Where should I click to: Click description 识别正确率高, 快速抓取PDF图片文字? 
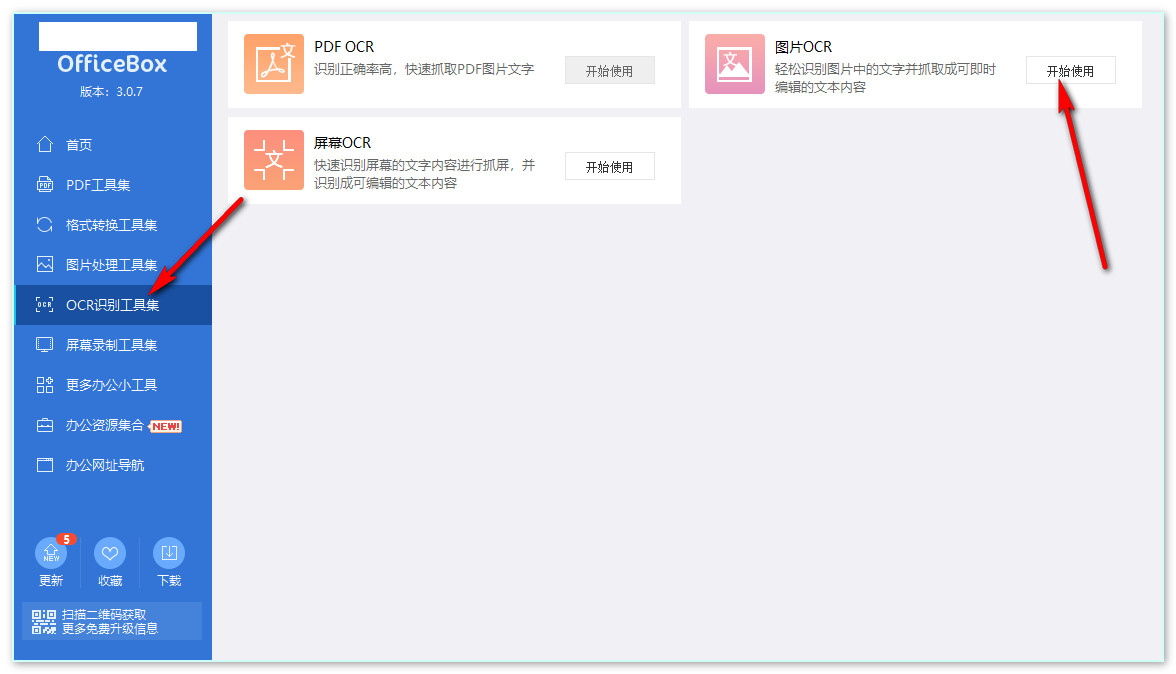pos(424,69)
